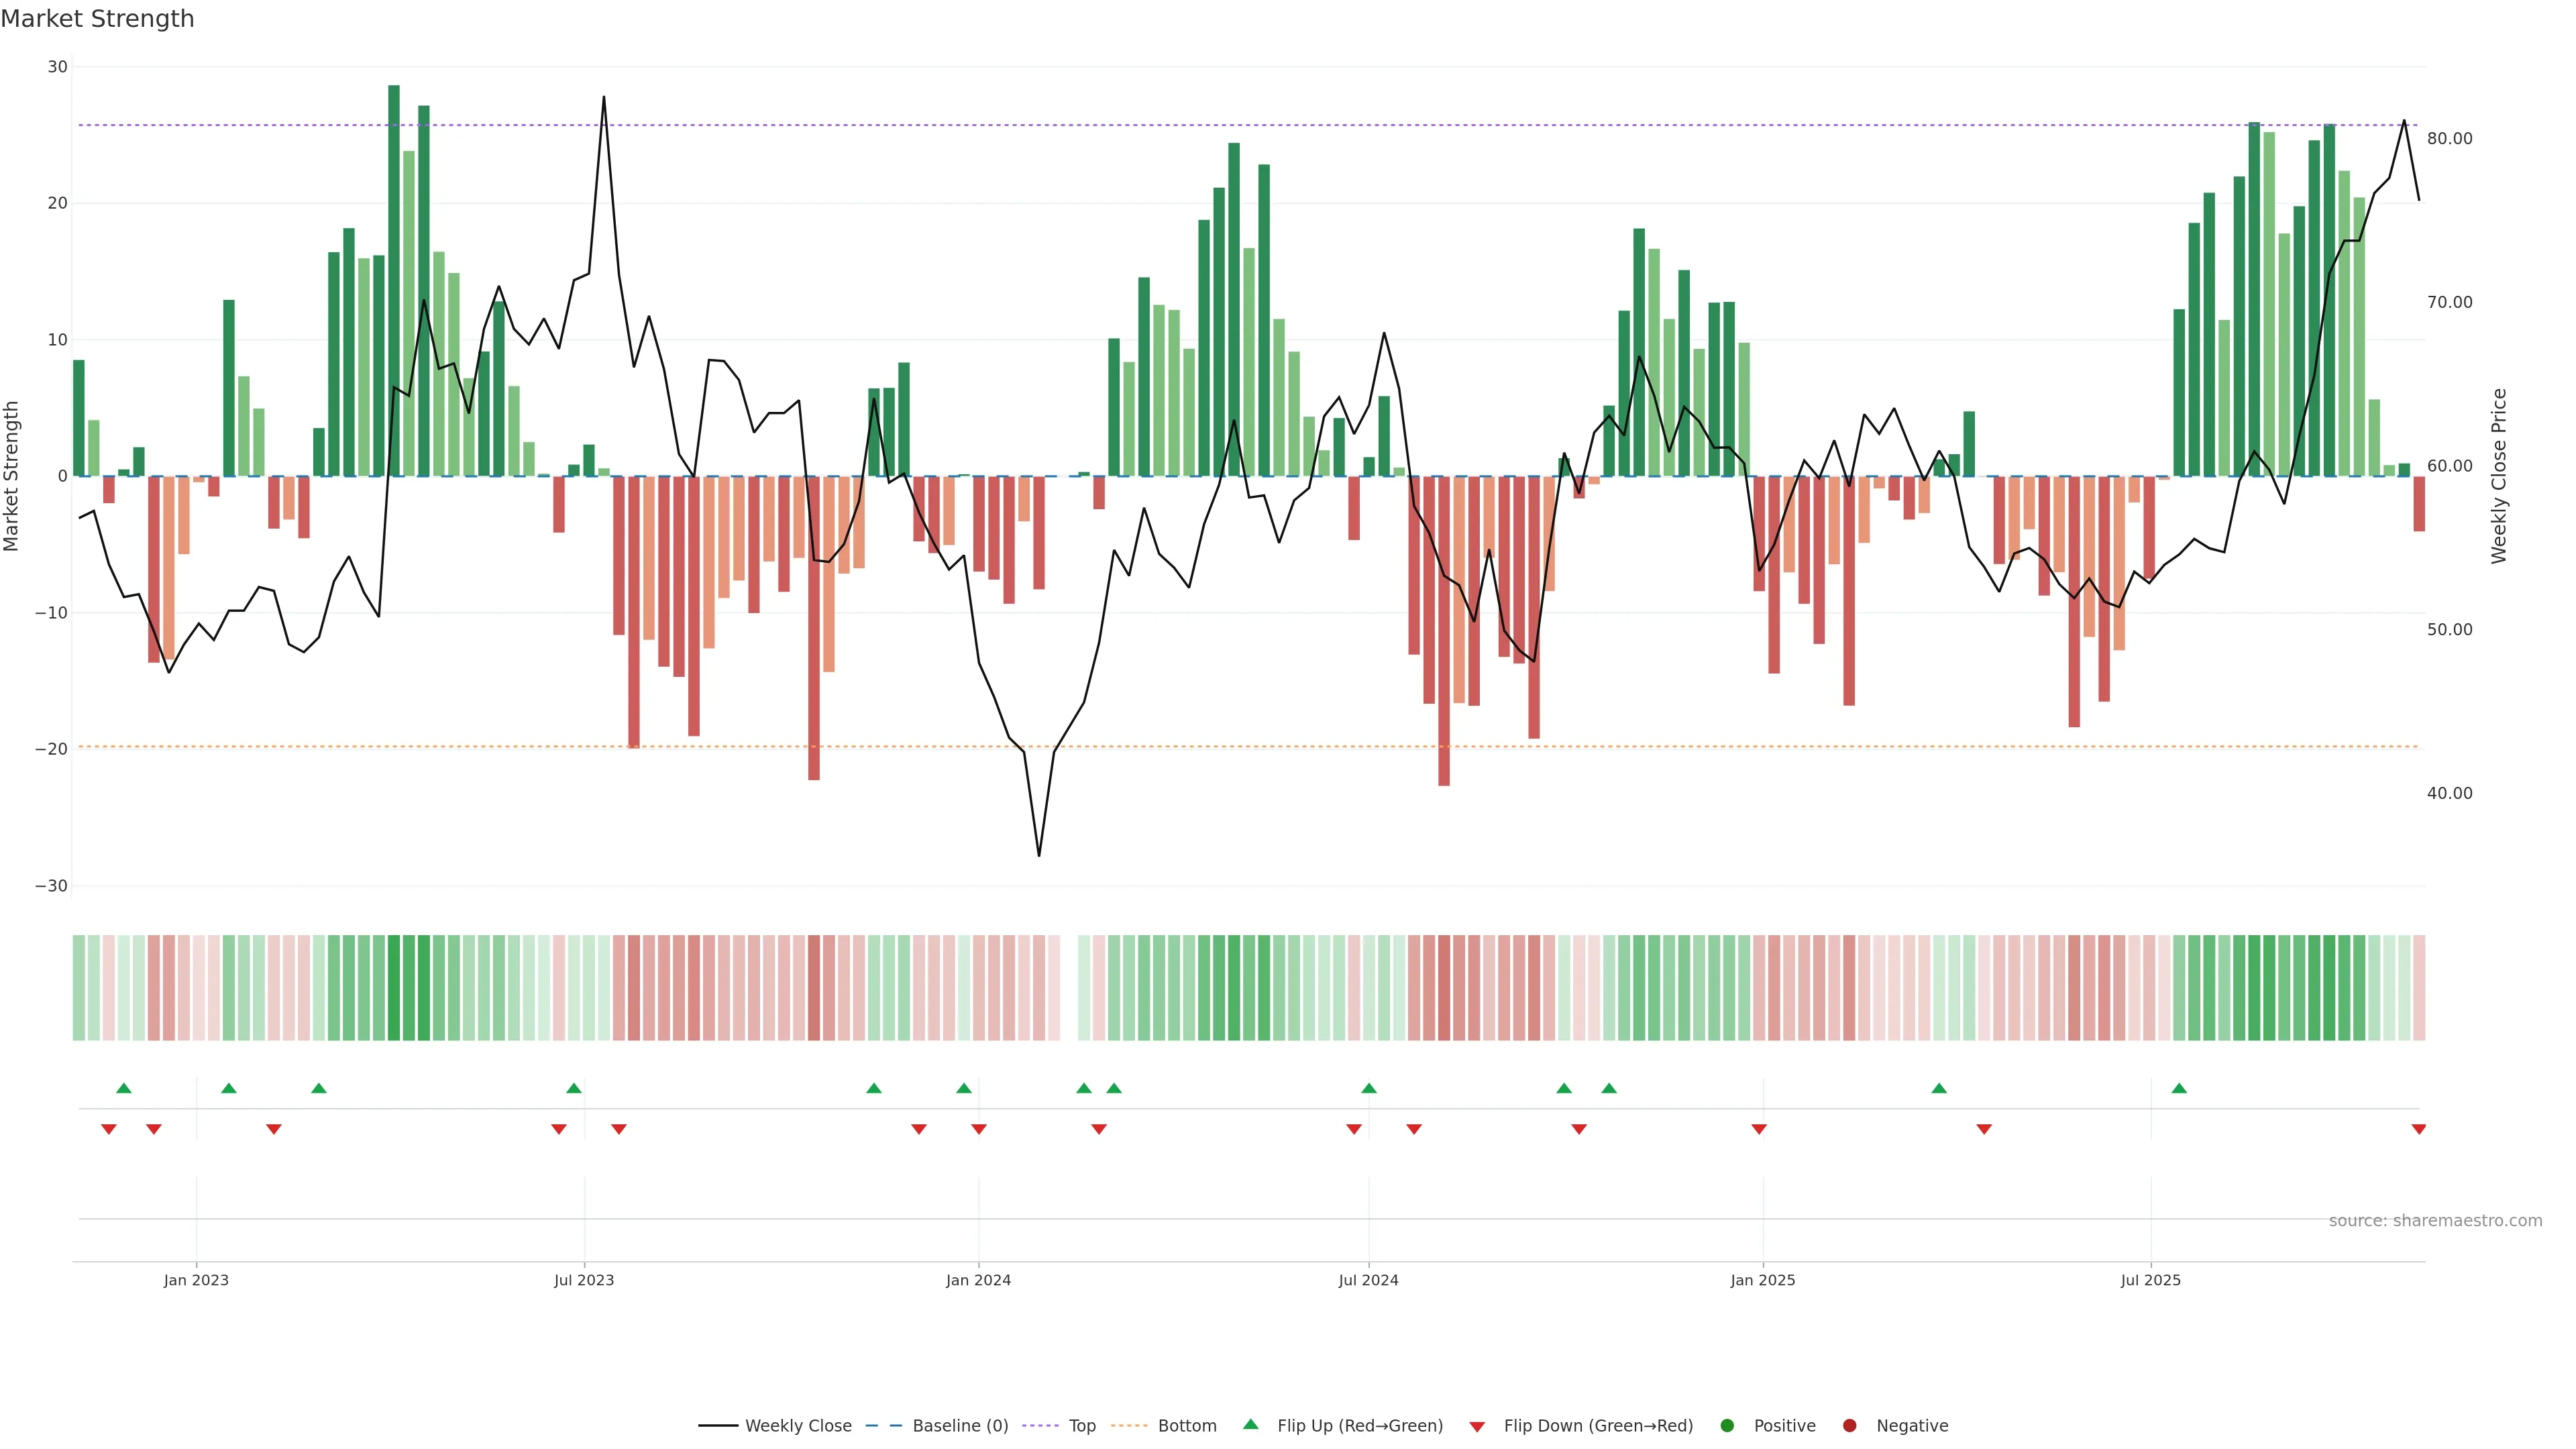Click Flip Down red triangle legend icon
Viewport: 2576px width, 1449px height.
pyautogui.click(x=1477, y=1426)
